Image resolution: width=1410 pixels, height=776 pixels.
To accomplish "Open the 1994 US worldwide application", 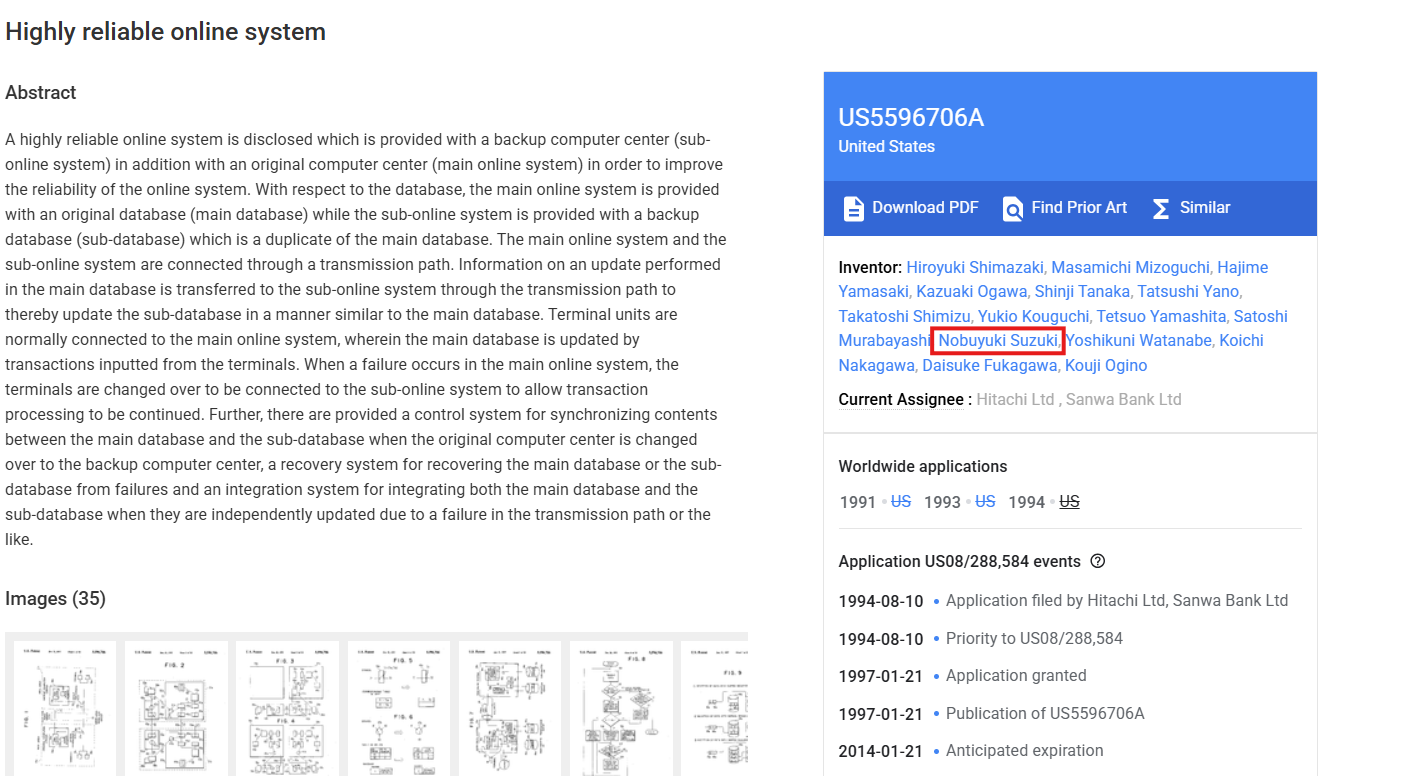I will pos(1069,501).
